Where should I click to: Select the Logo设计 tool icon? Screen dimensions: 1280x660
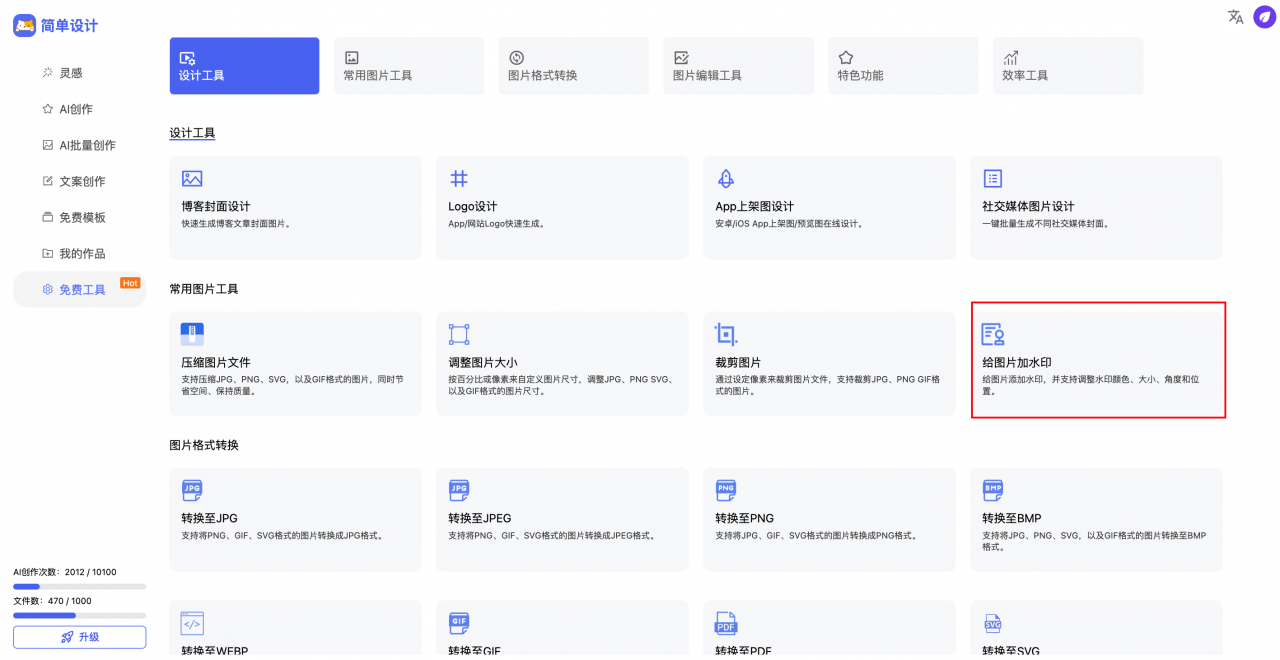point(459,177)
